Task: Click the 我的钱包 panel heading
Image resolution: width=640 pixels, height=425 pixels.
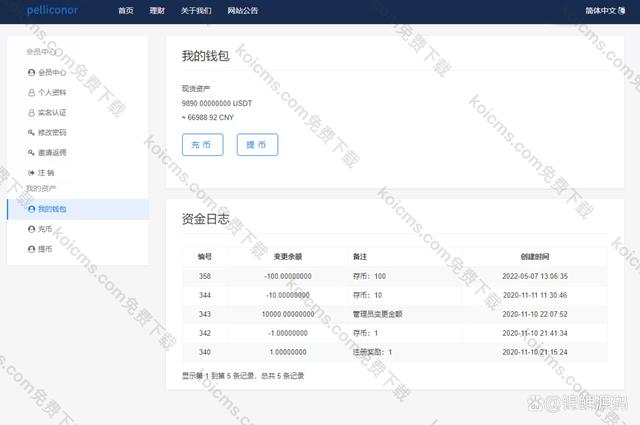Action: (206, 56)
